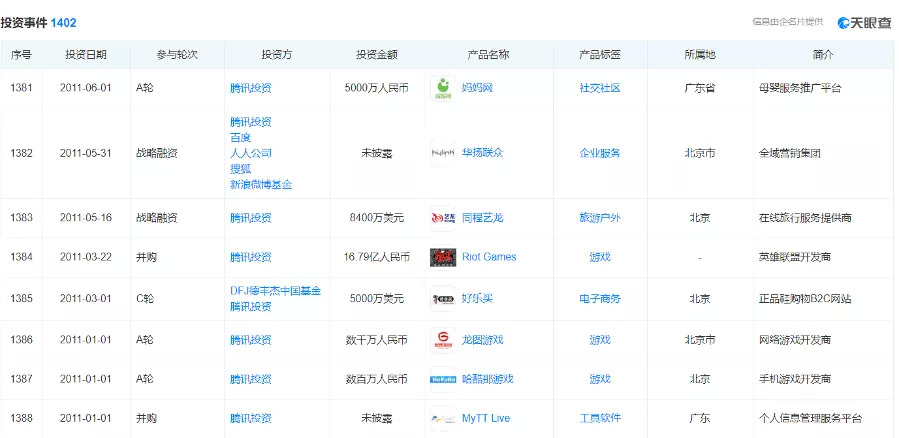The height and width of the screenshot is (438, 899).
Task: Open the 妈妈网 product link
Action: point(477,88)
